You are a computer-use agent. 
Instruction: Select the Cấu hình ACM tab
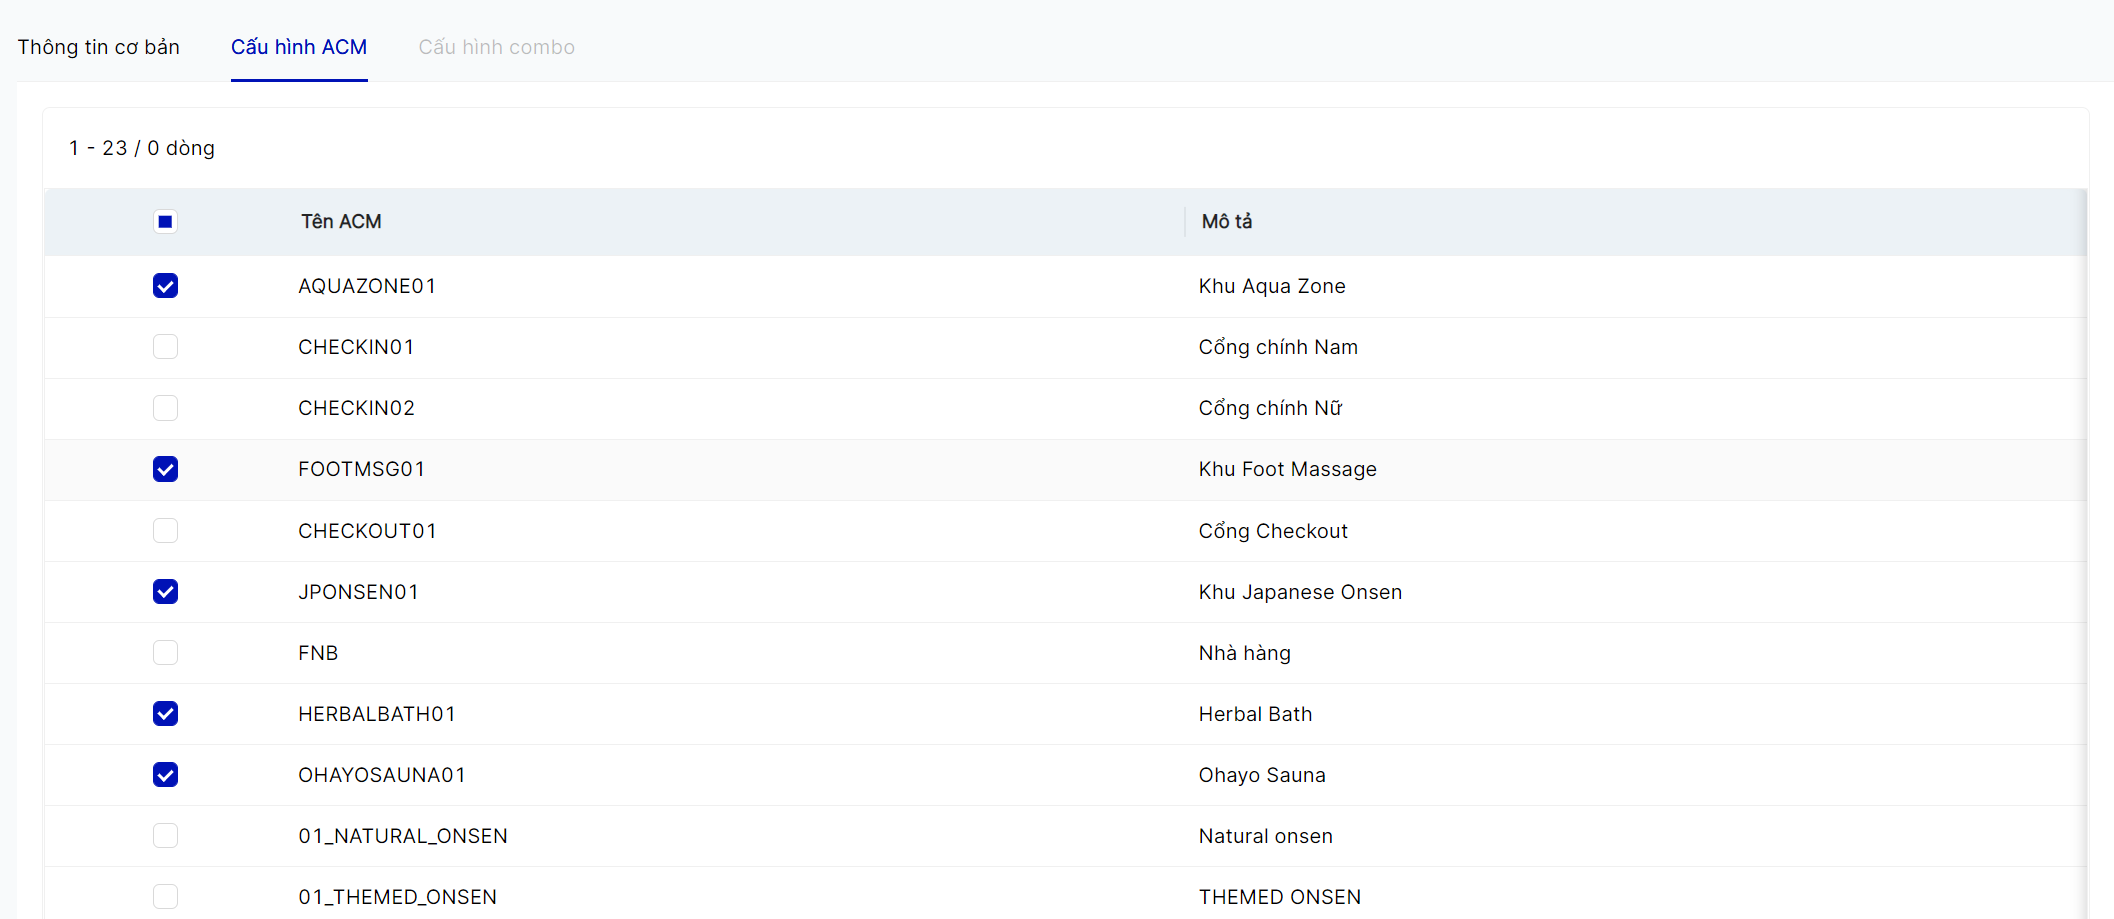pos(299,47)
